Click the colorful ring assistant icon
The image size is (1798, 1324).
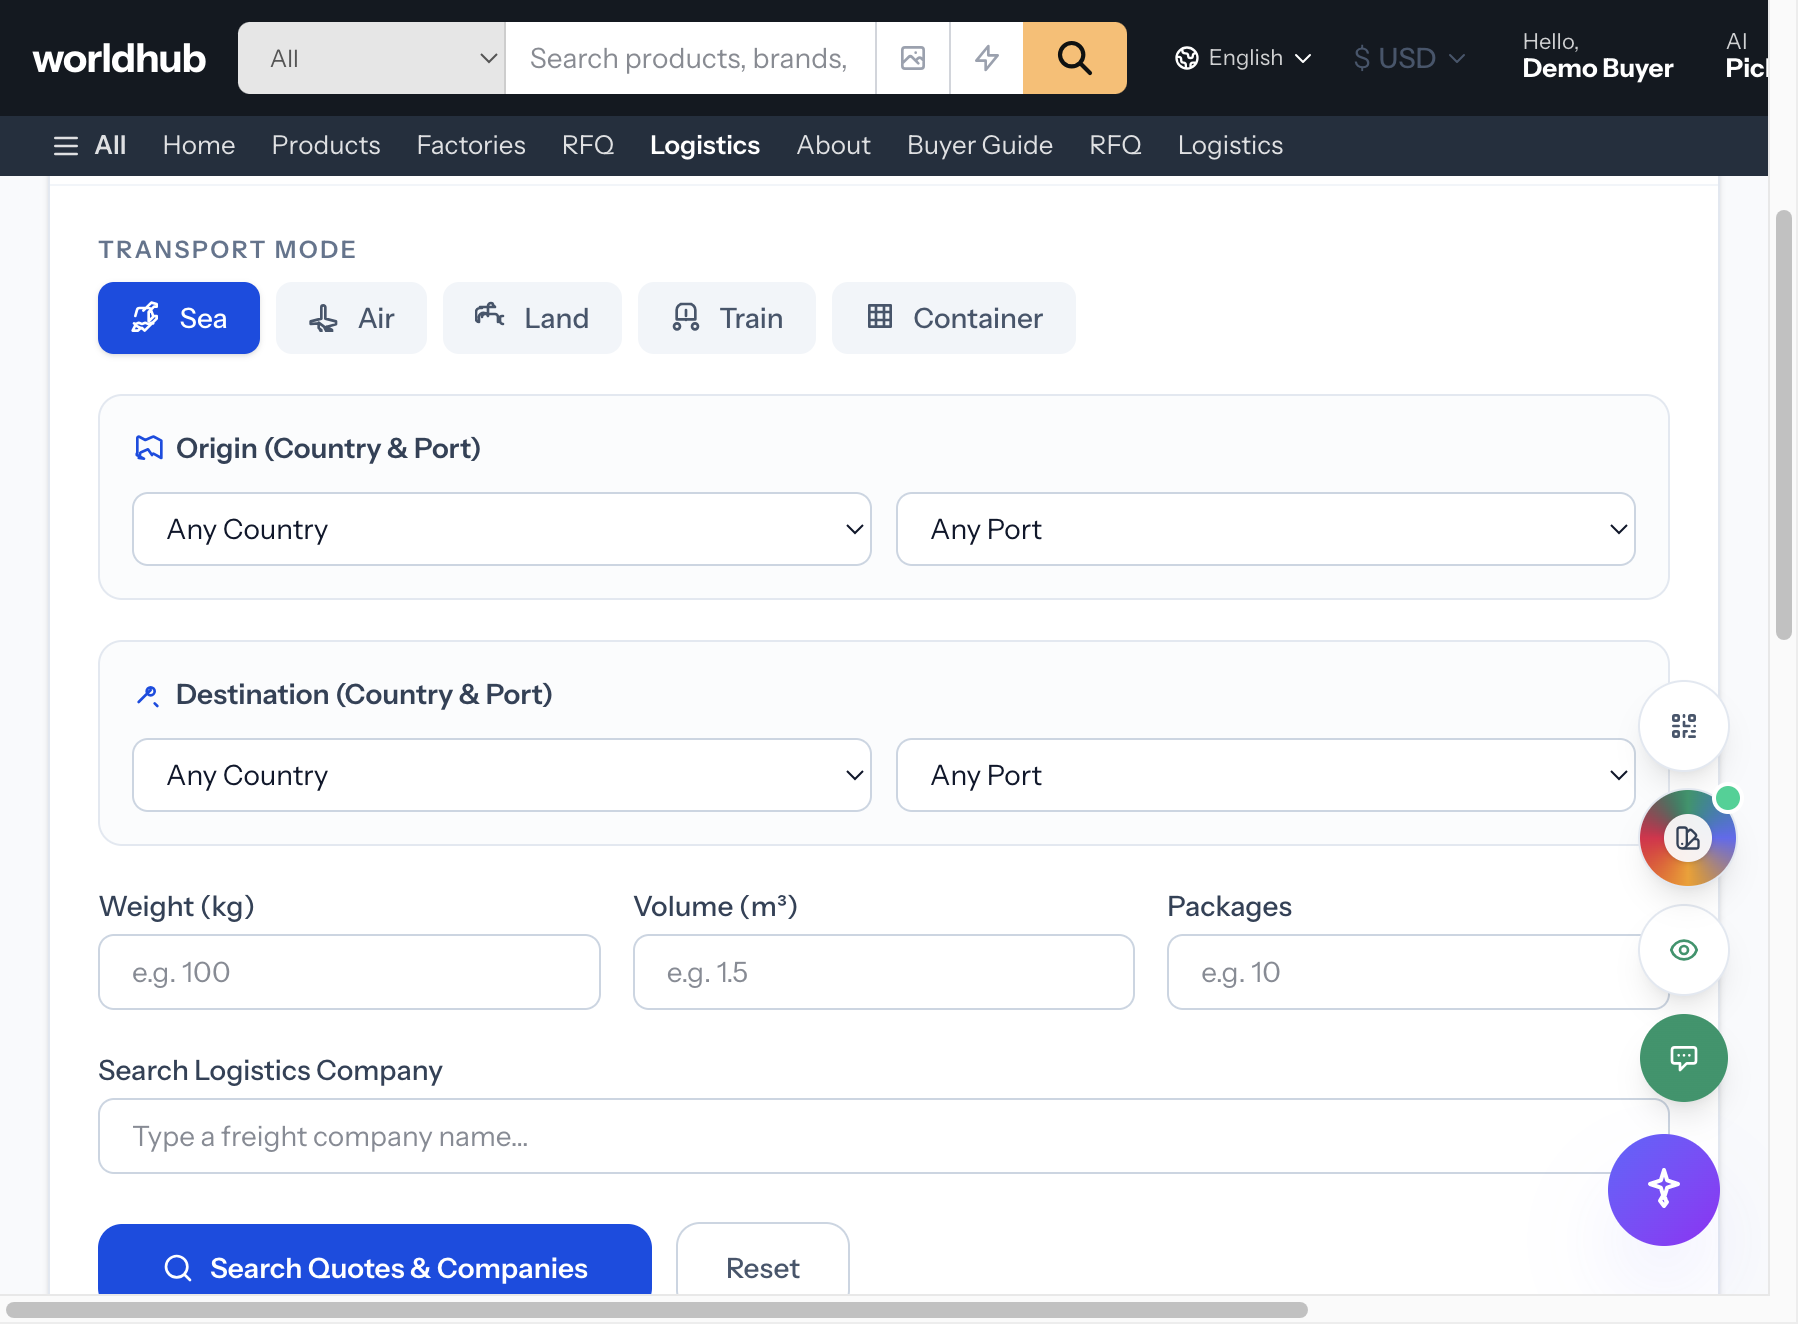(x=1688, y=838)
